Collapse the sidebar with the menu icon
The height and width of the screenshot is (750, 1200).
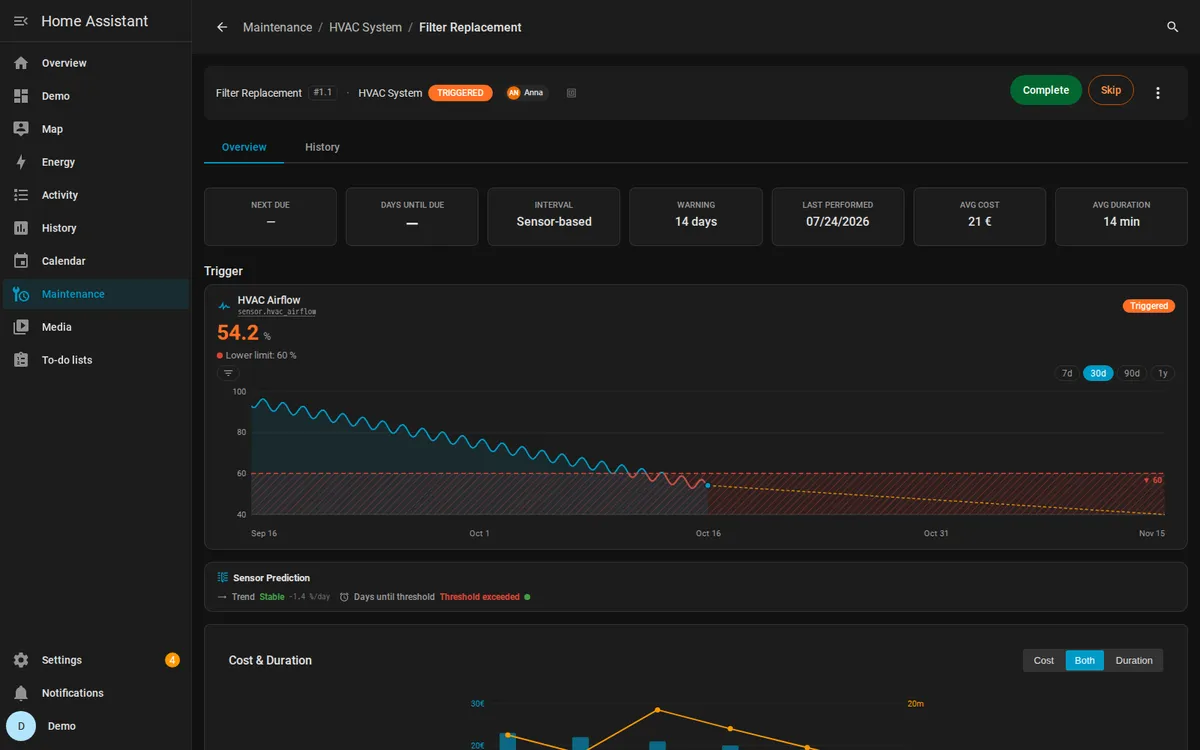click(x=21, y=21)
